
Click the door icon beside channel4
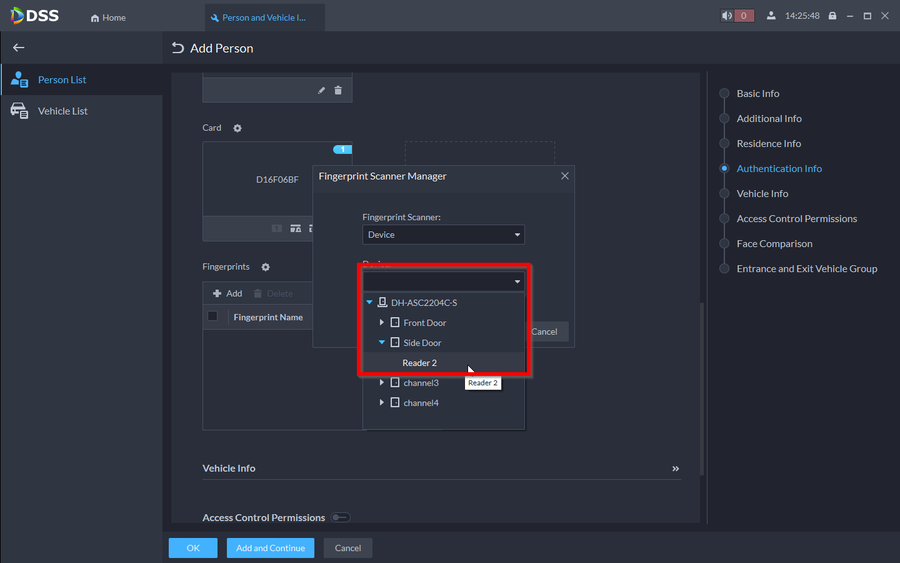395,402
